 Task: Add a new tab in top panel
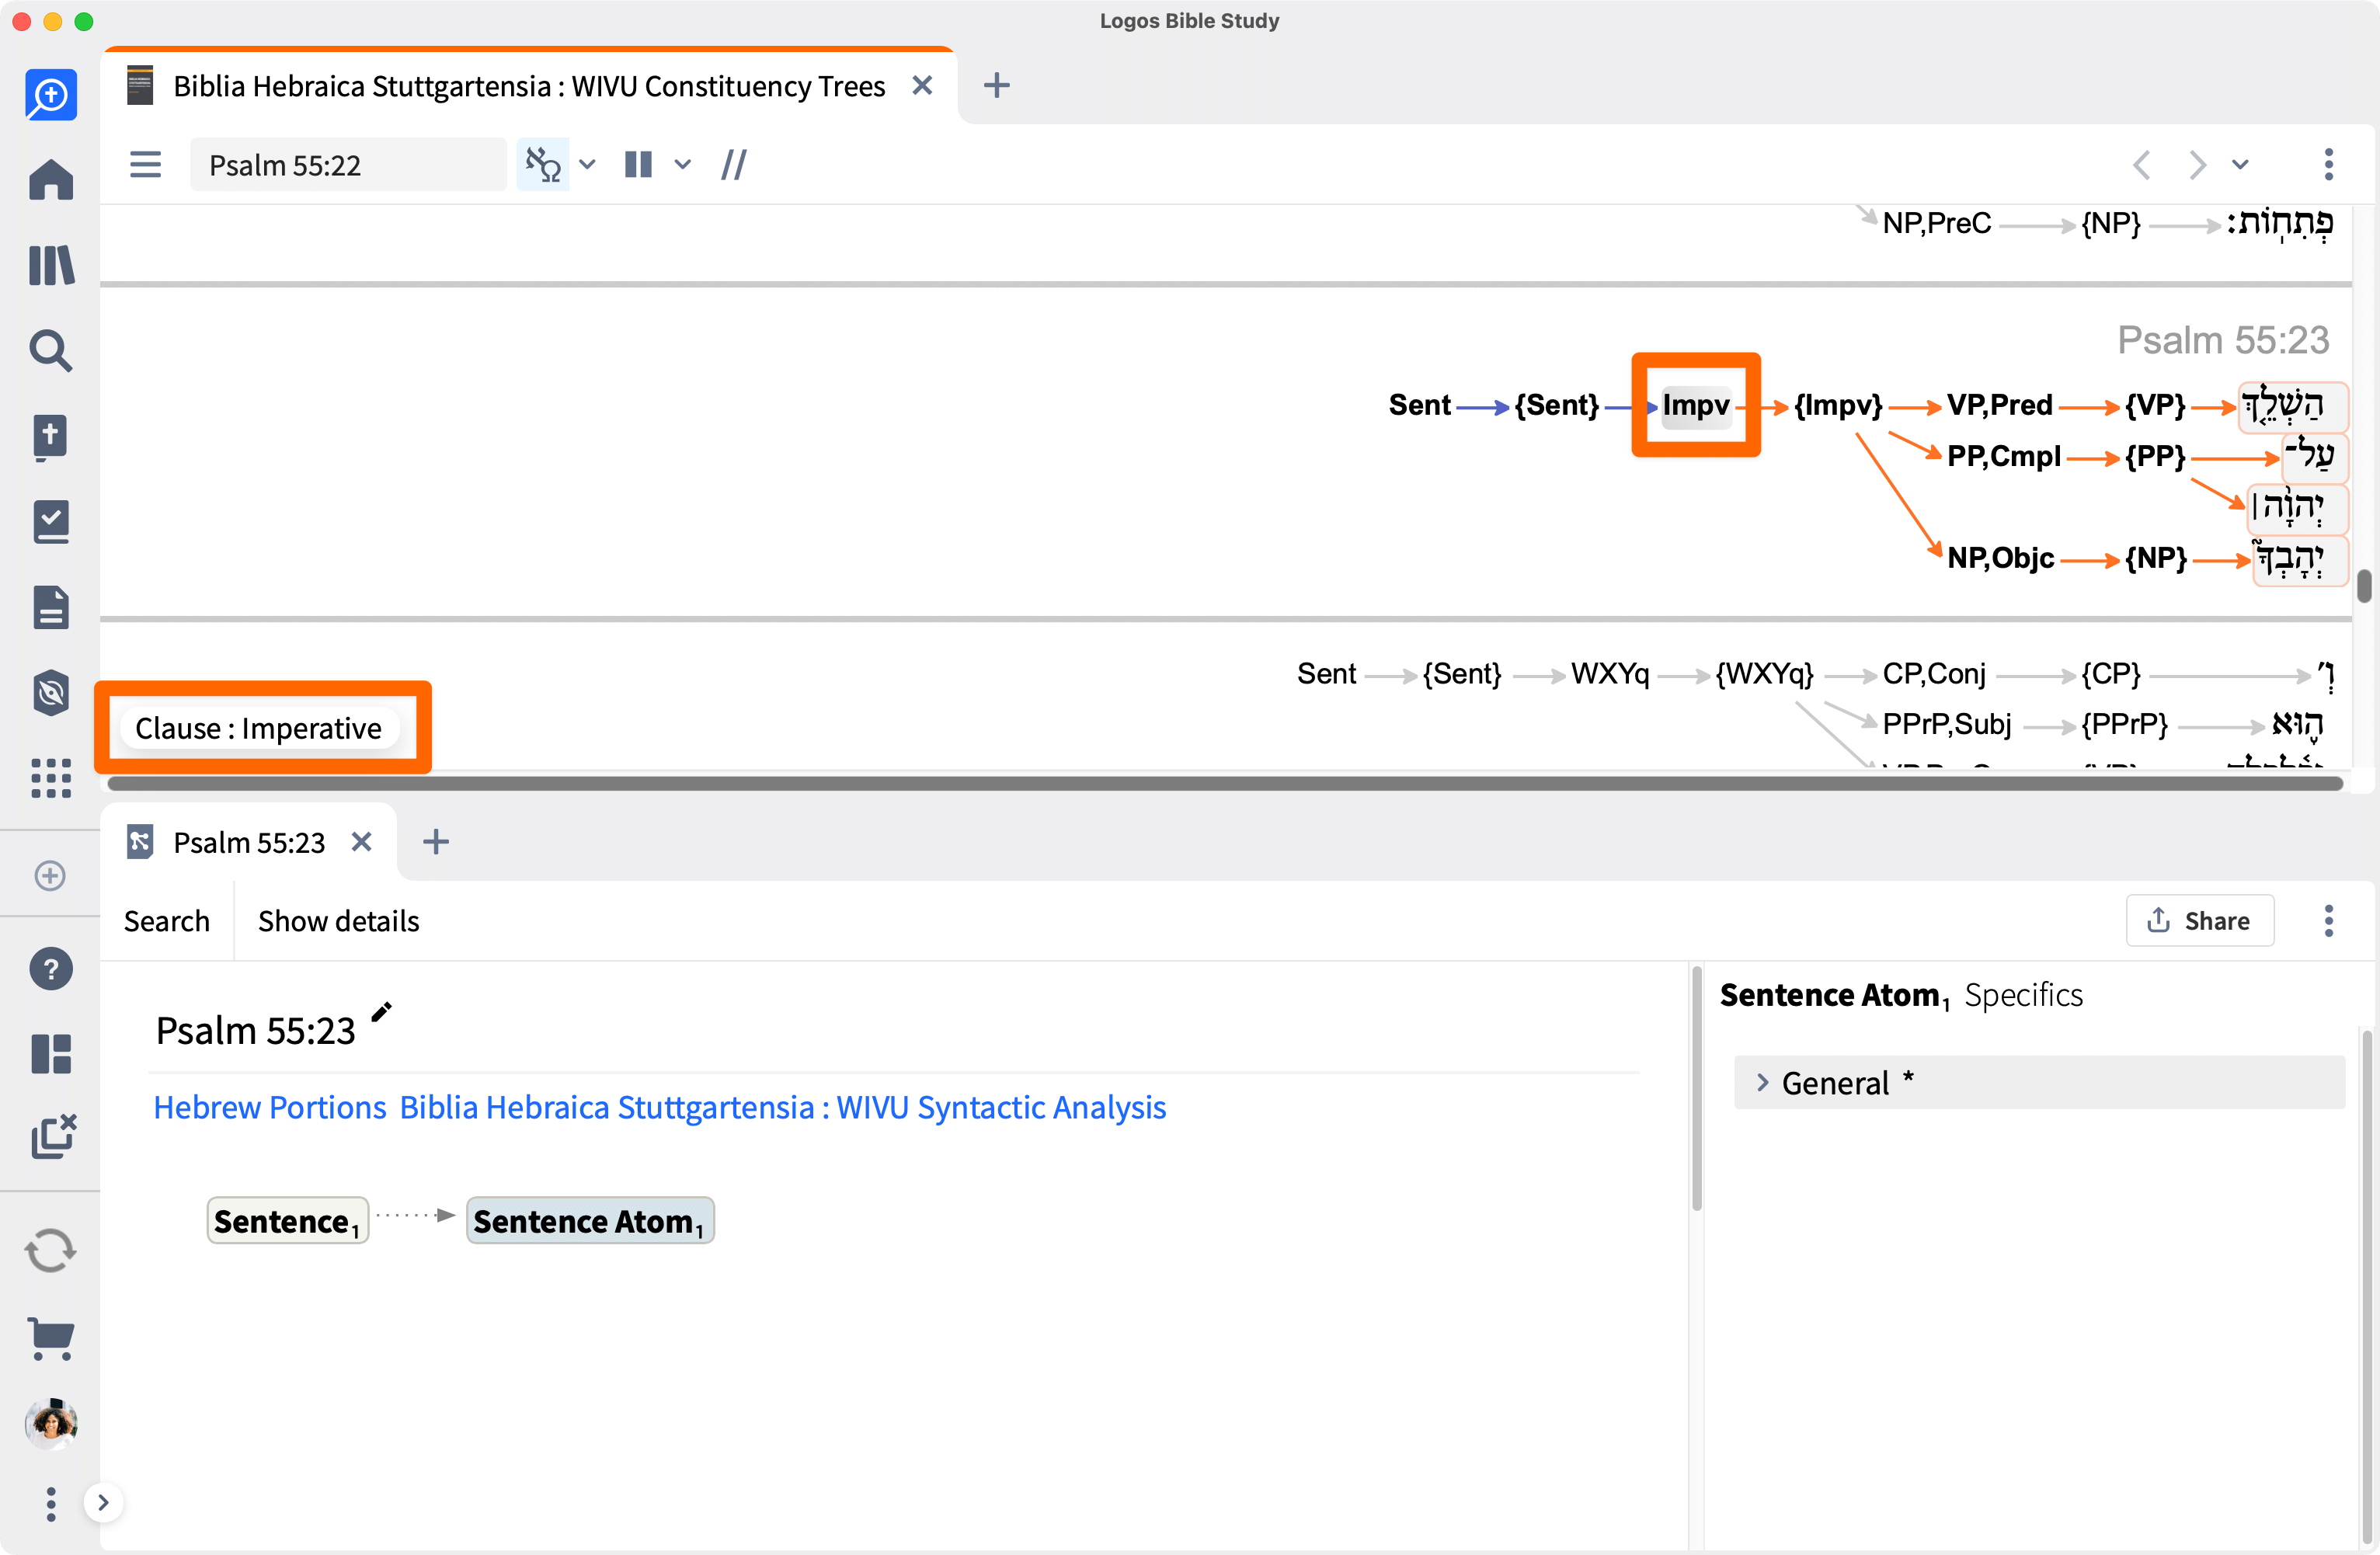point(996,86)
